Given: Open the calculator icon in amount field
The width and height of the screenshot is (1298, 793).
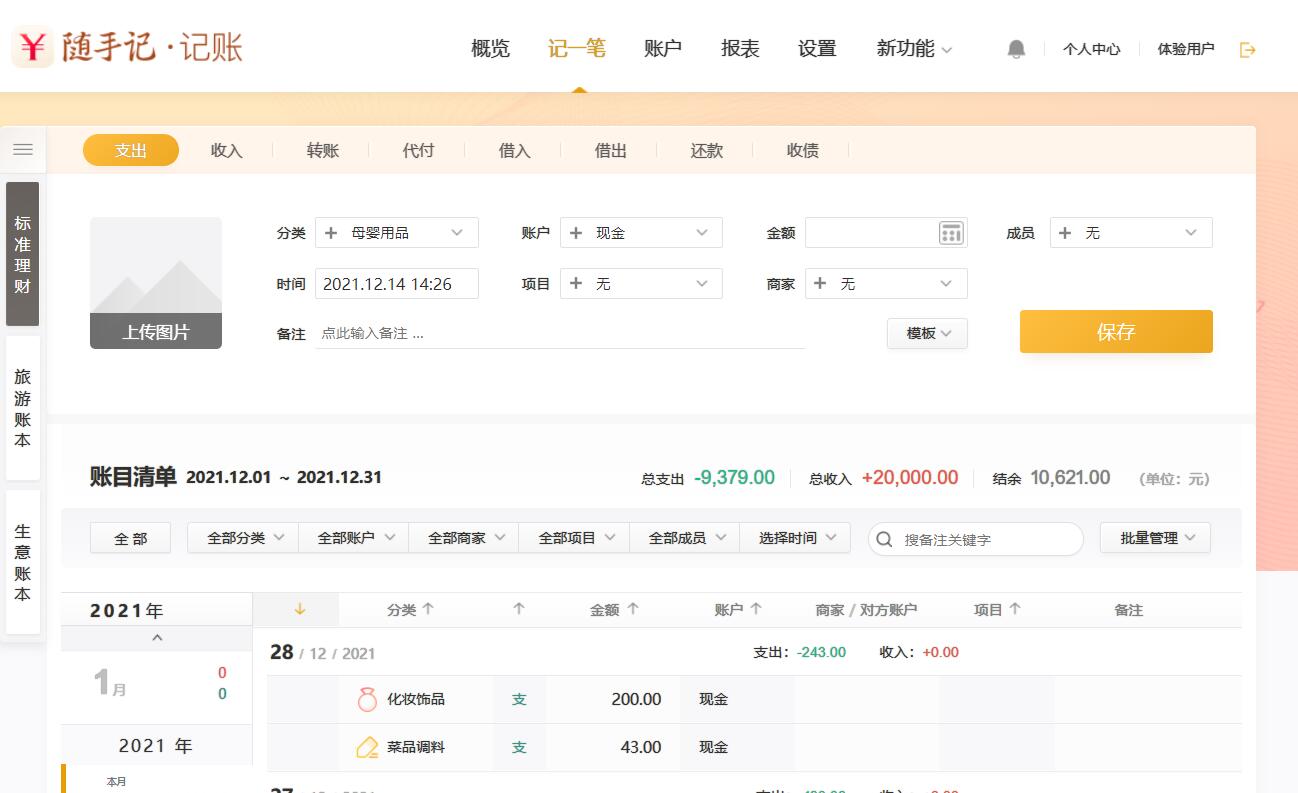Looking at the screenshot, I should (x=950, y=233).
